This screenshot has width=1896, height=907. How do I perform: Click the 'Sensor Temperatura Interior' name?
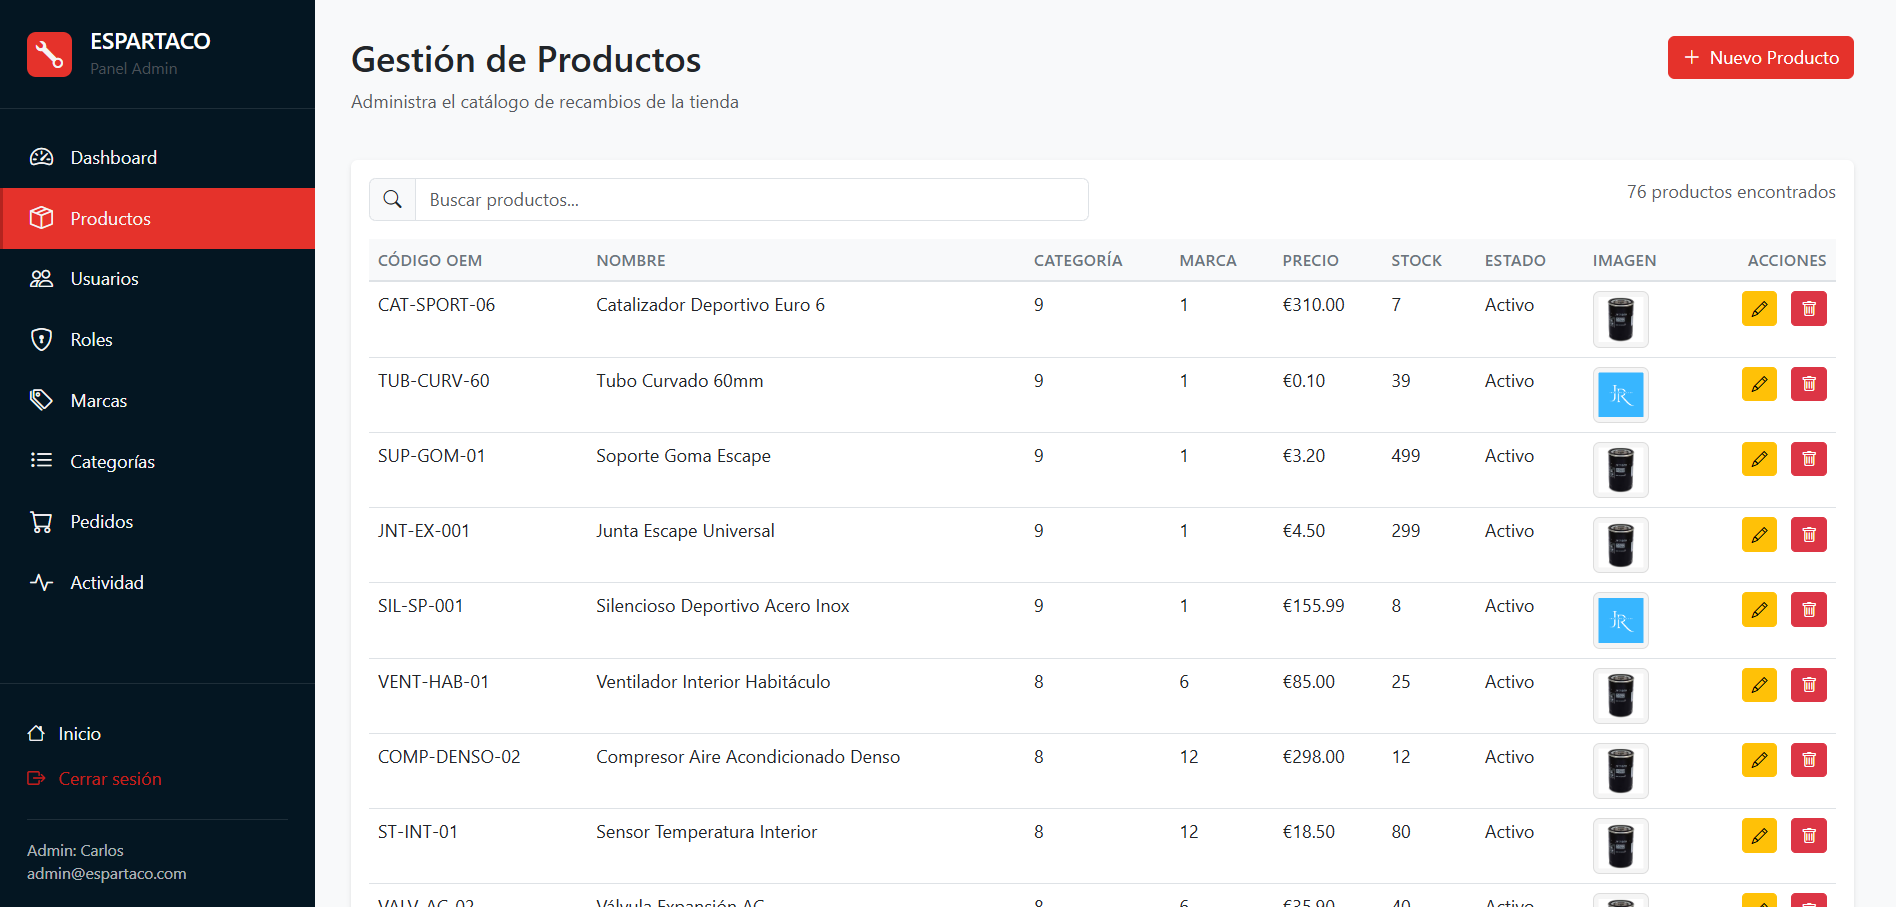pyautogui.click(x=706, y=832)
